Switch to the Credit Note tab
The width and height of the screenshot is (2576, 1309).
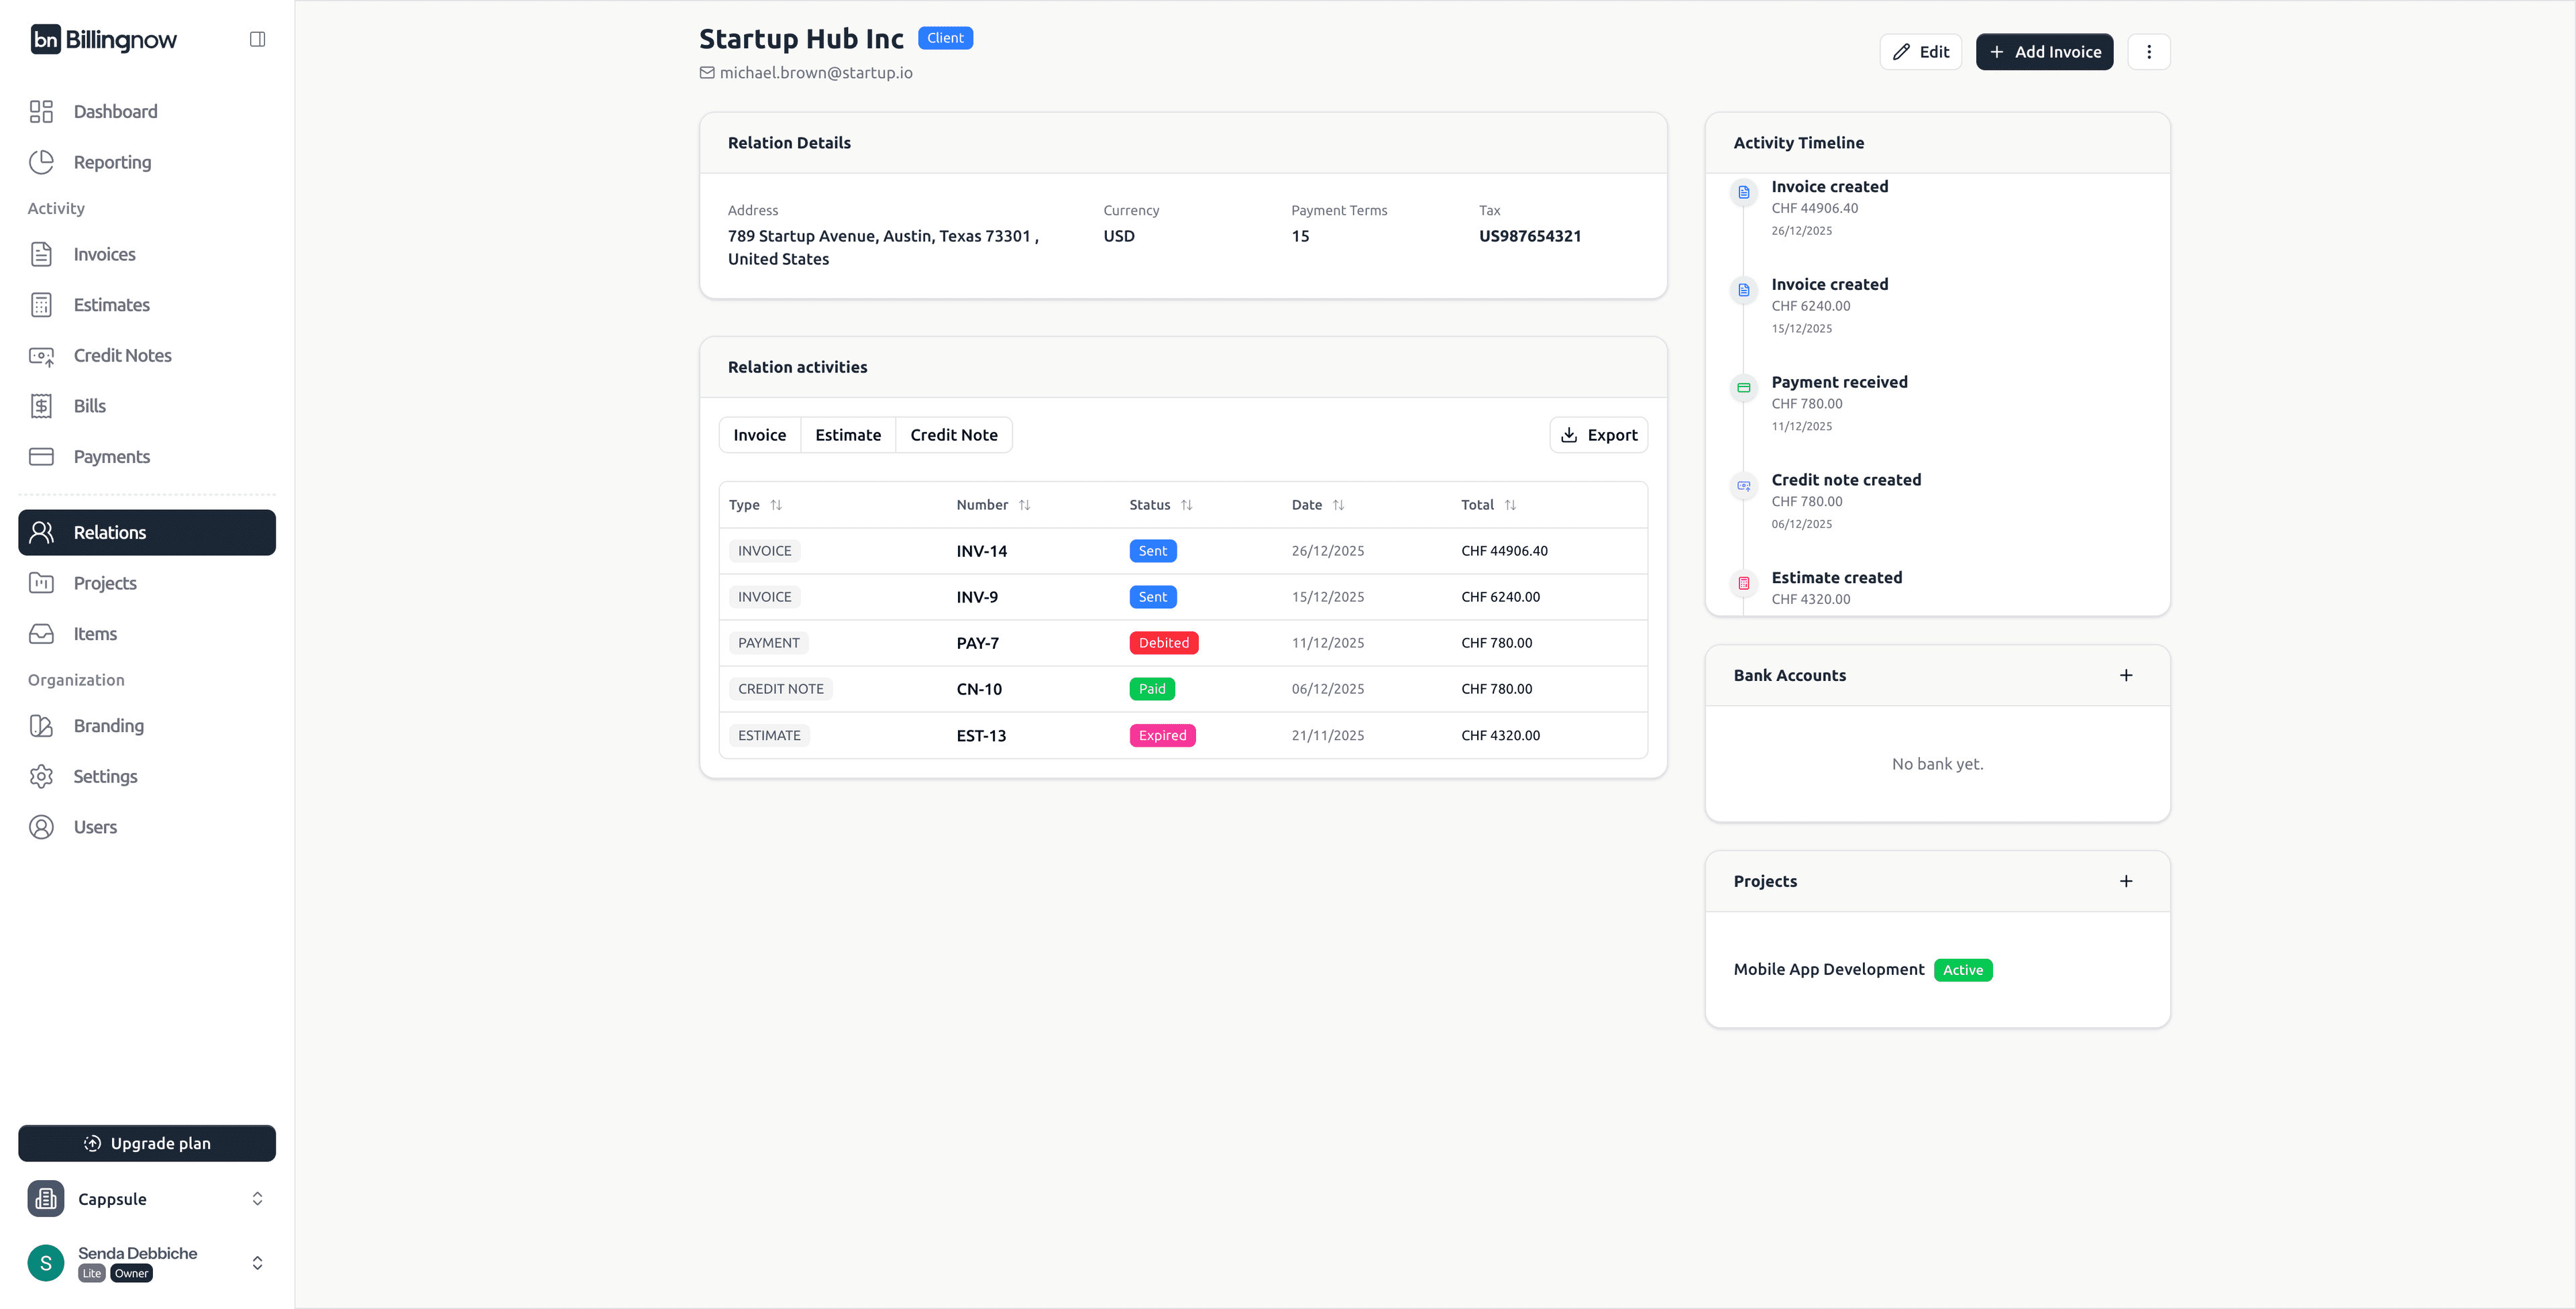click(953, 435)
